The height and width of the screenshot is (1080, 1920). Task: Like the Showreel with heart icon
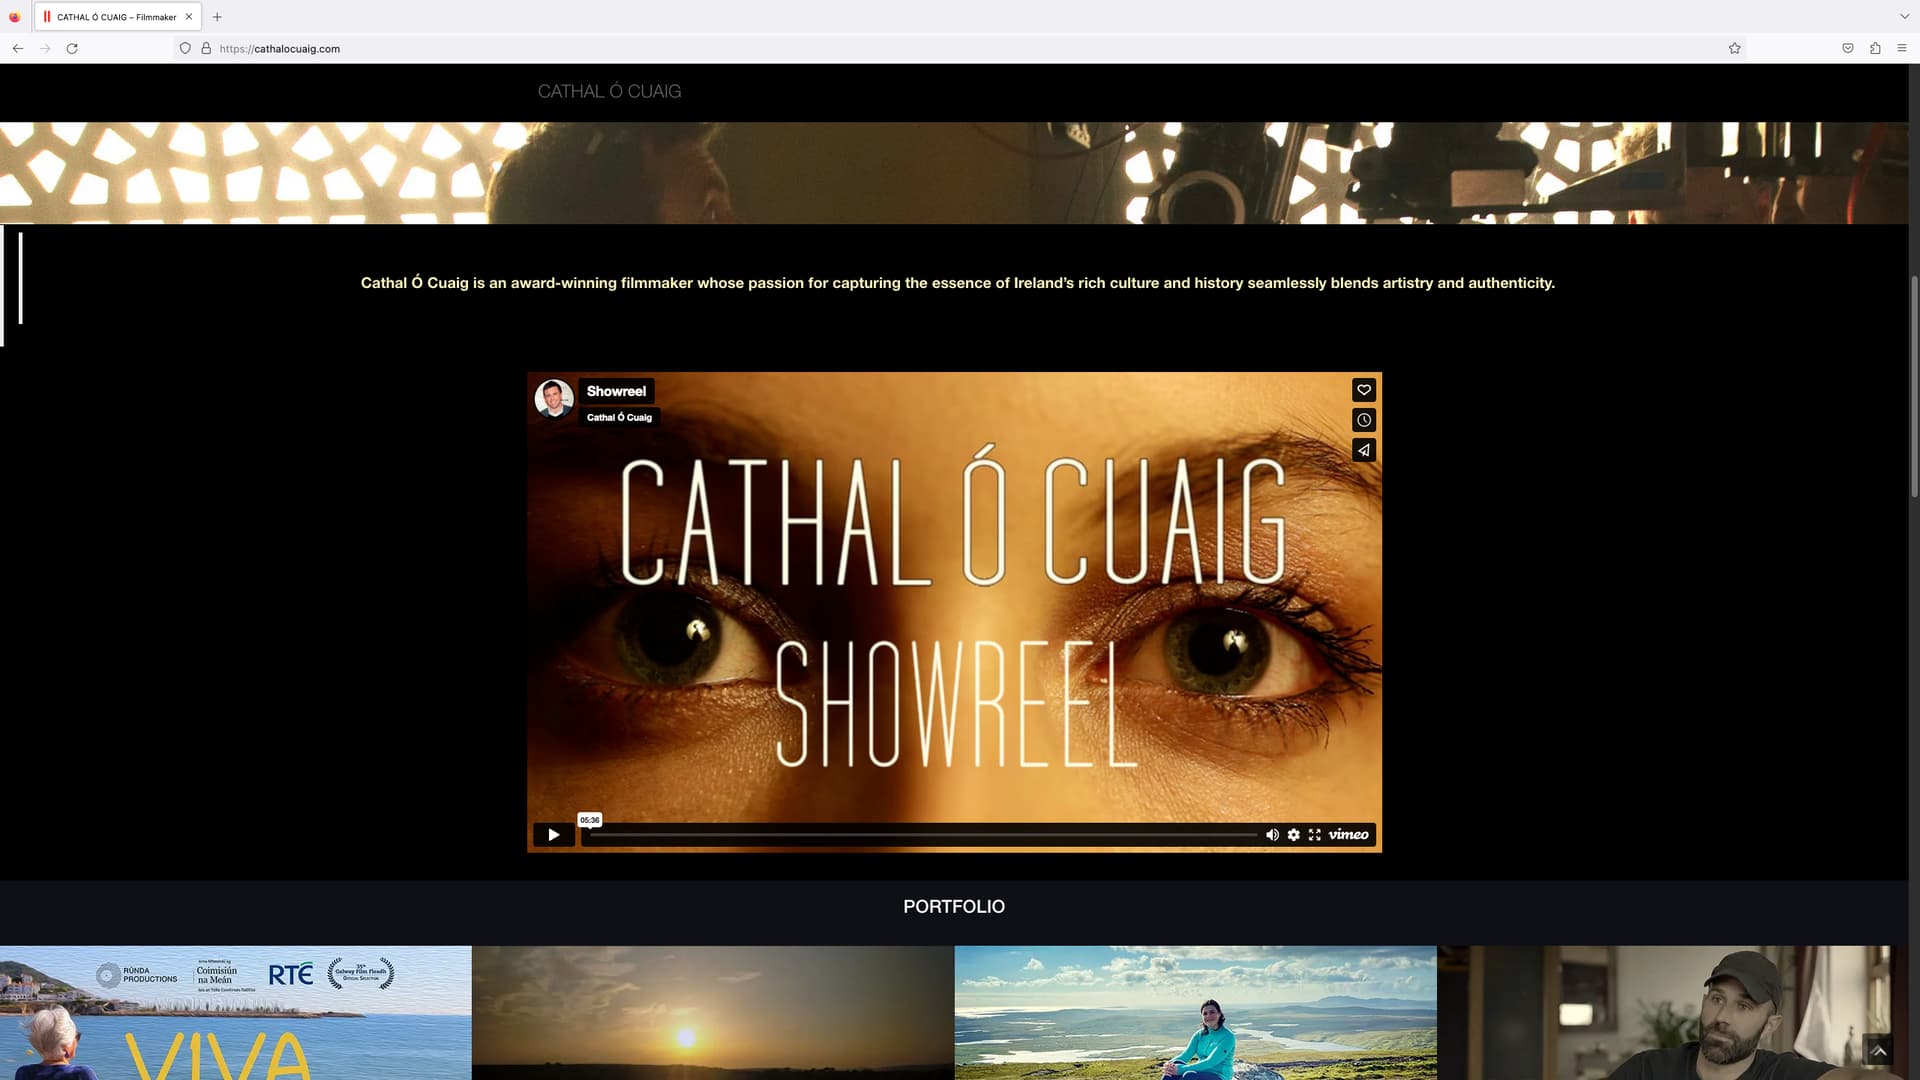coord(1364,390)
